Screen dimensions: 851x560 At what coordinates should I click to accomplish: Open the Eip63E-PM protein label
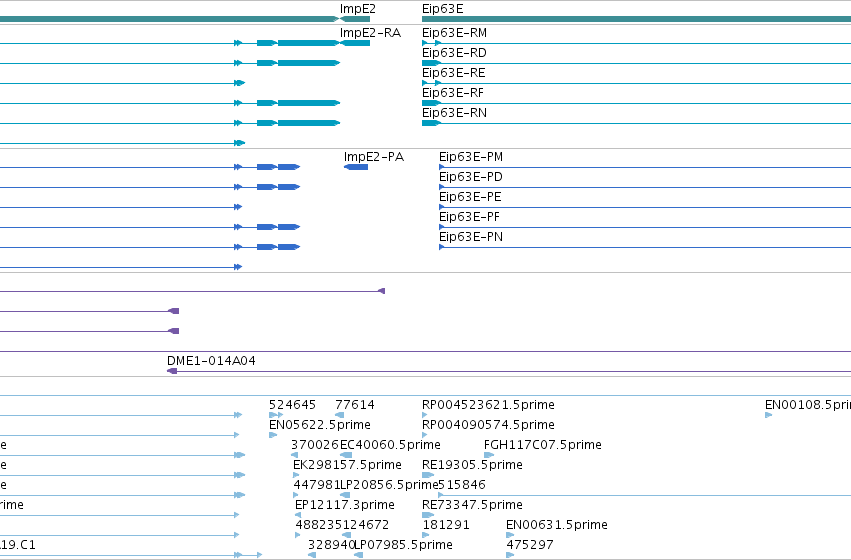click(x=471, y=157)
